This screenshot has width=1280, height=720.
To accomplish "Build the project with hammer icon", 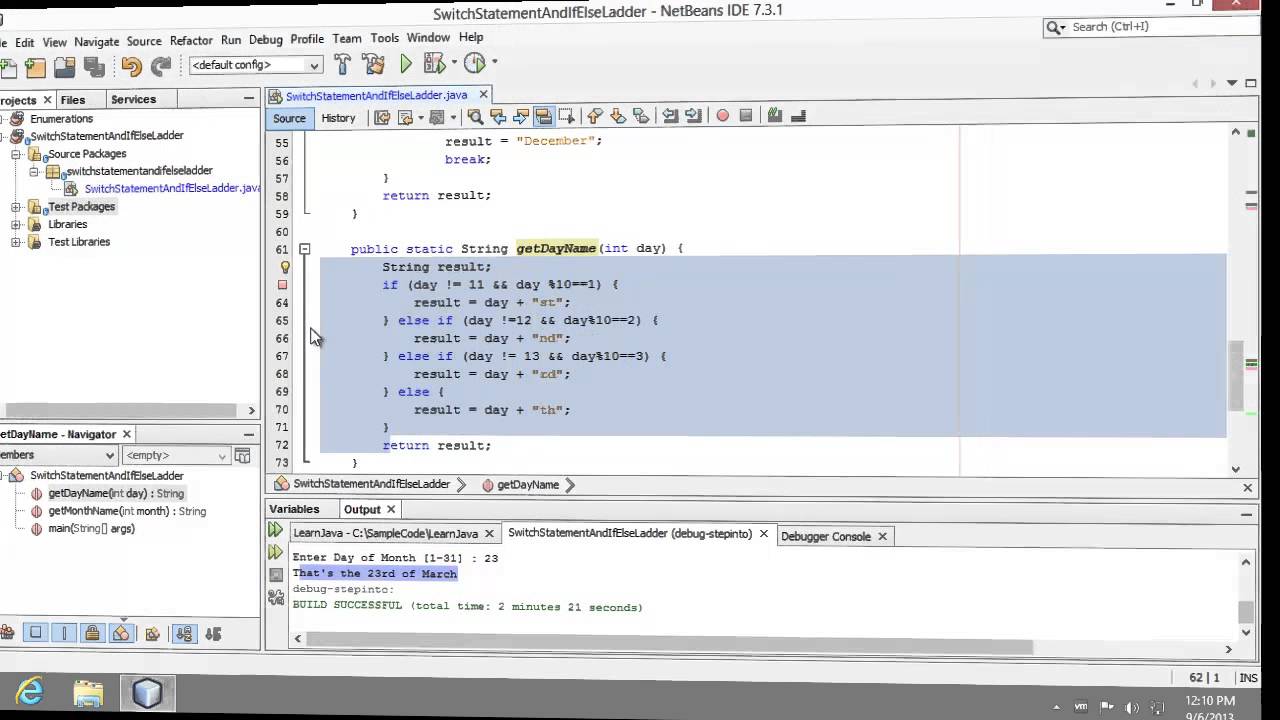I will click(342, 65).
